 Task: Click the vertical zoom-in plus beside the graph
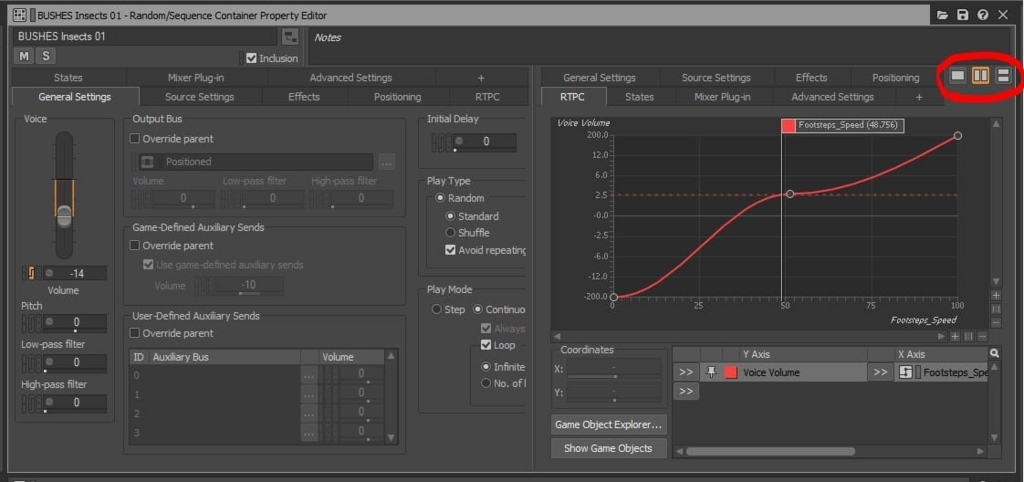995,296
